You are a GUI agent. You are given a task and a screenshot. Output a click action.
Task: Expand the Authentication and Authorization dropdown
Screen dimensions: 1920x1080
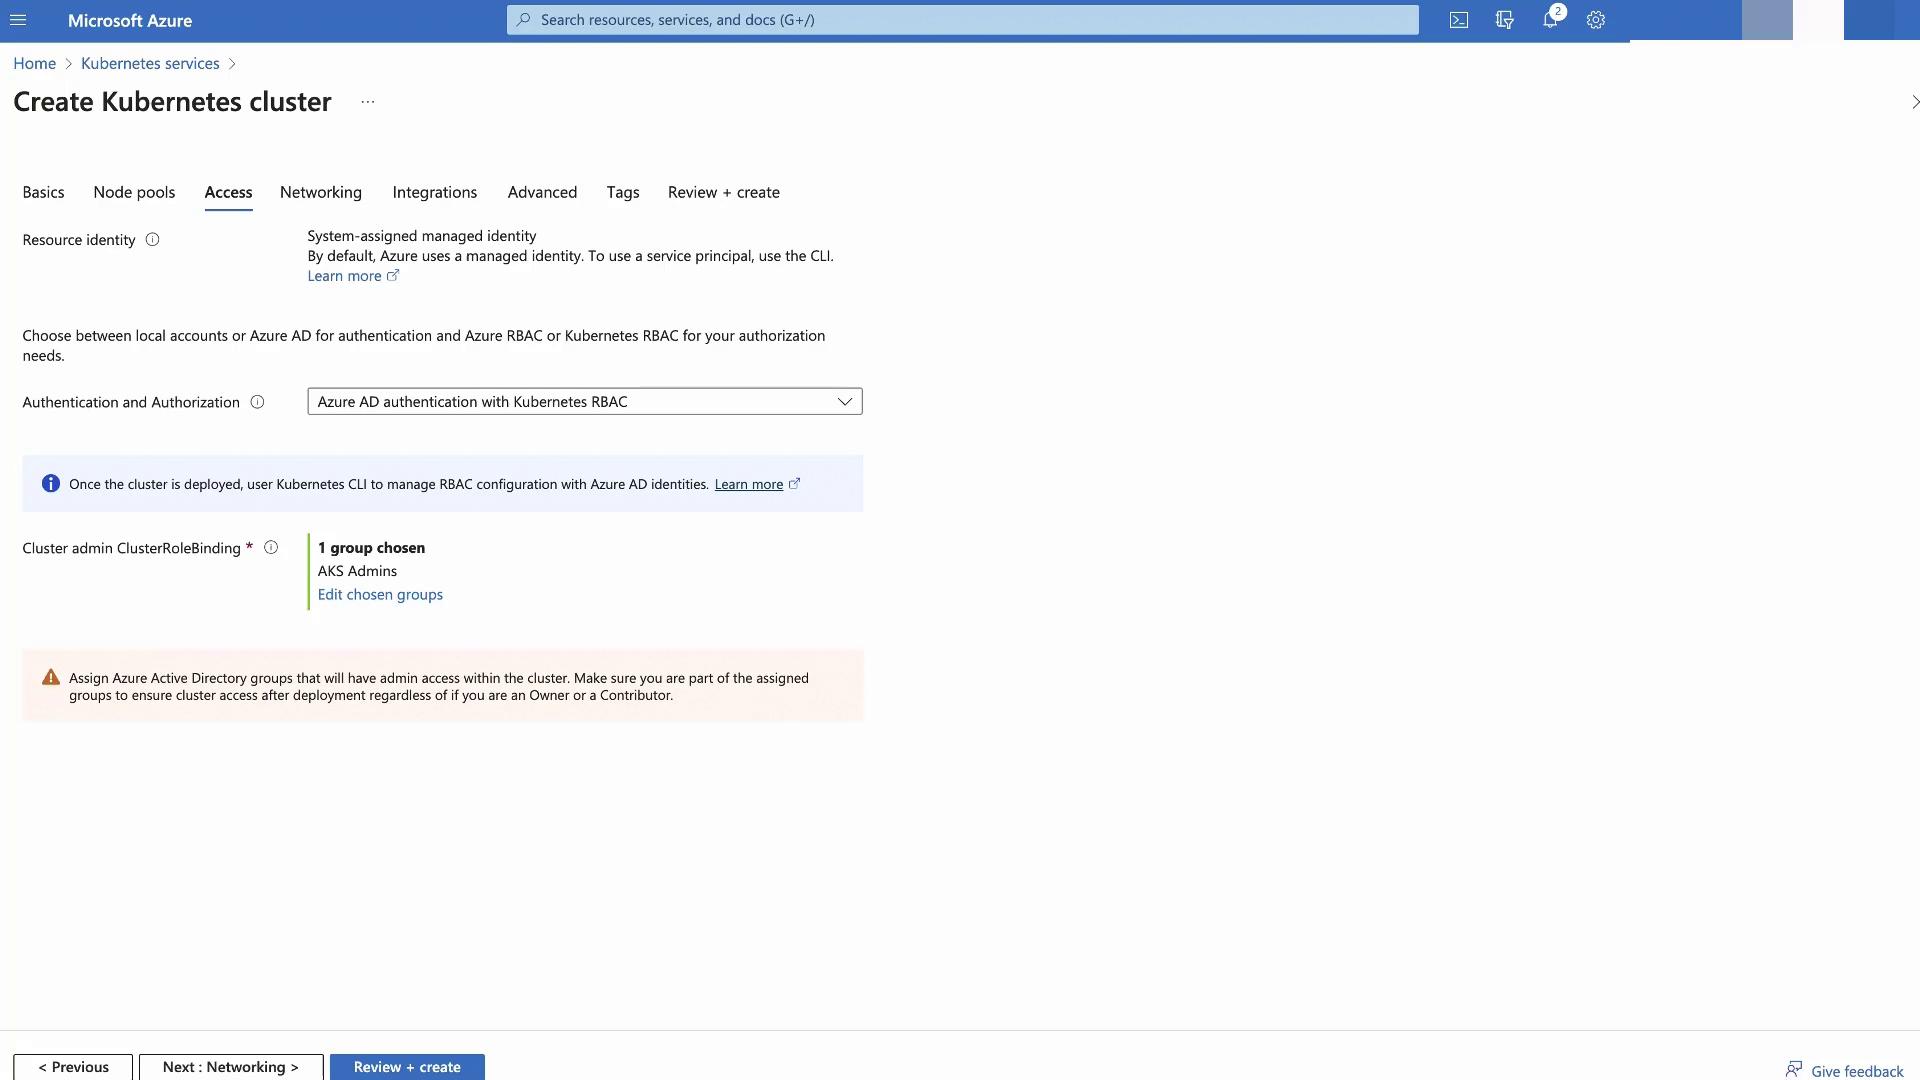[585, 402]
